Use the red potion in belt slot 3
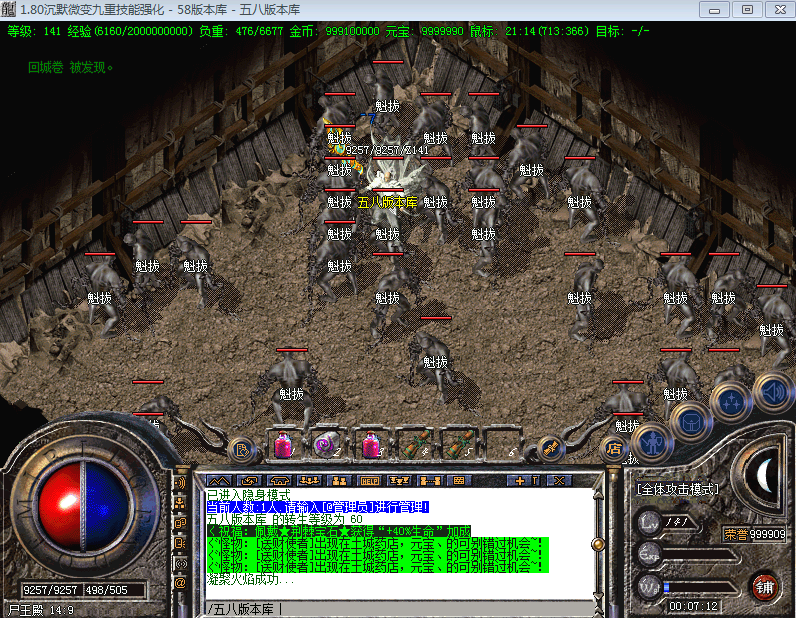796x618 pixels. [372, 445]
